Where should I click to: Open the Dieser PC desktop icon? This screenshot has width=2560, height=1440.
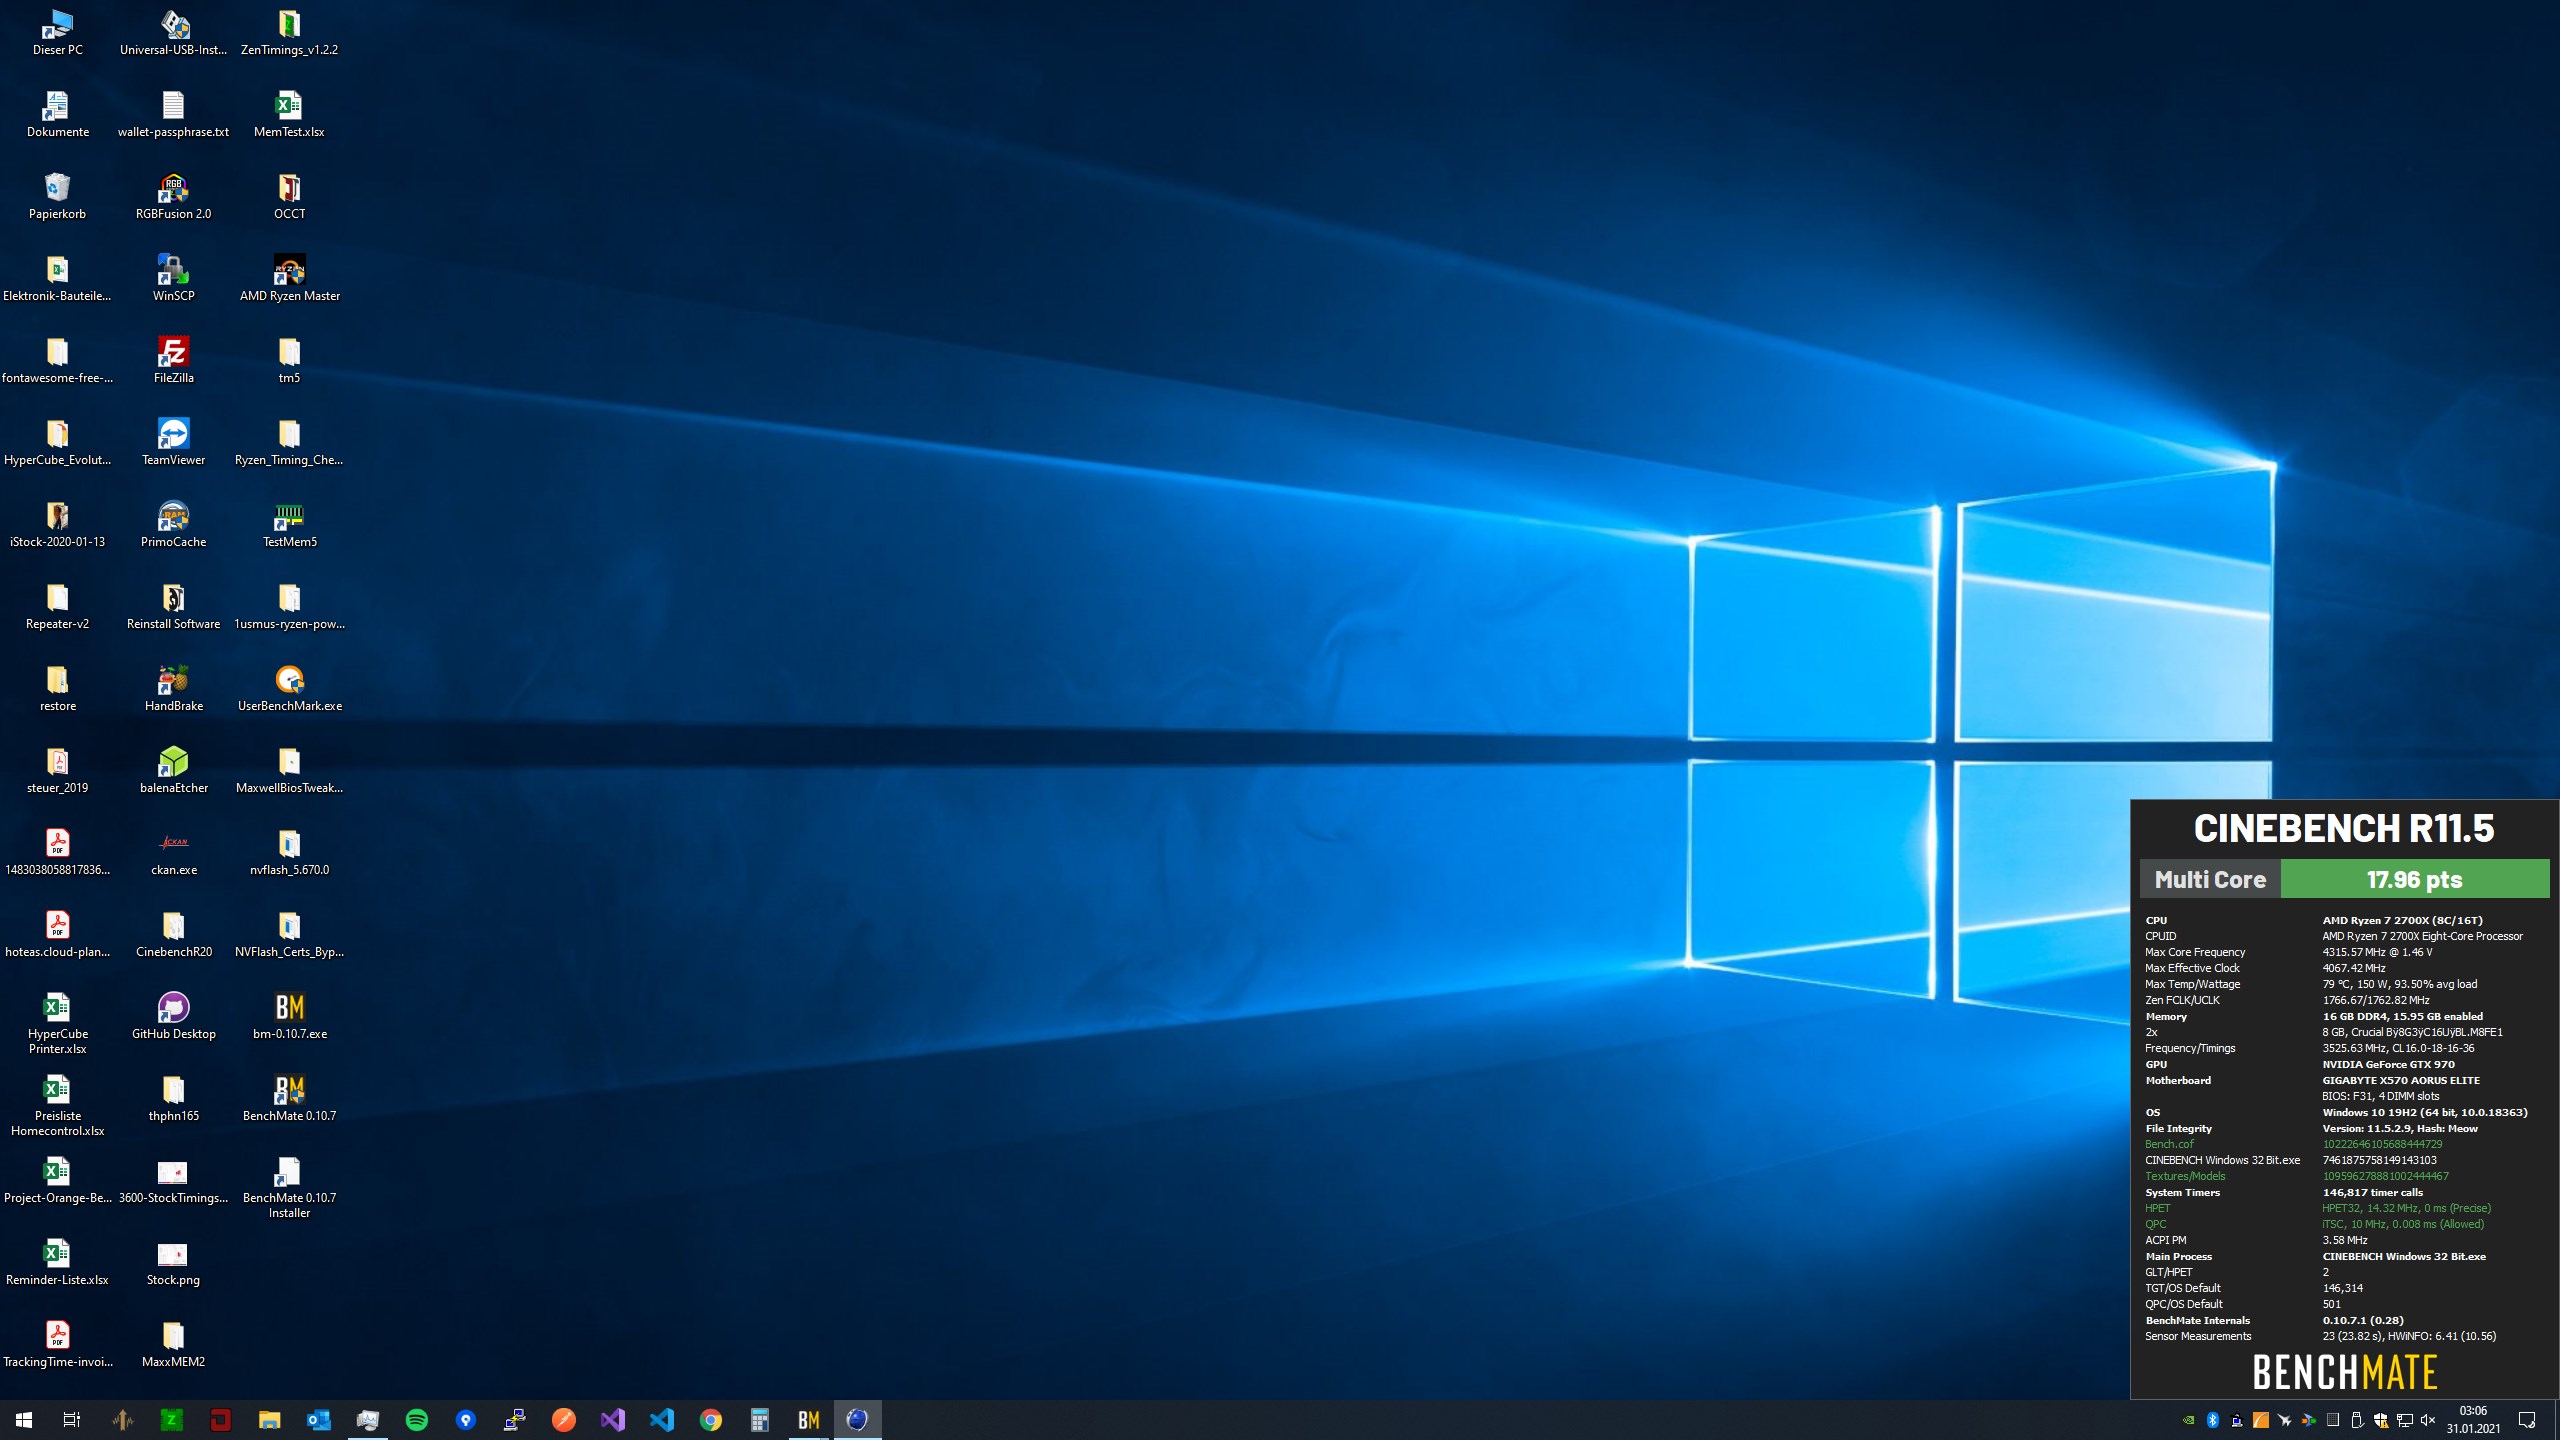pyautogui.click(x=57, y=32)
